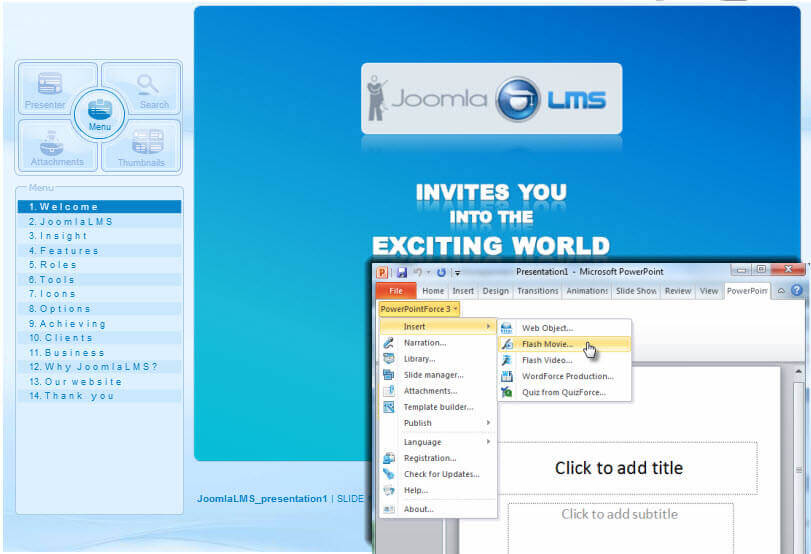
Task: Open the PowerPointForce 3 dropdown
Action: pos(419,309)
